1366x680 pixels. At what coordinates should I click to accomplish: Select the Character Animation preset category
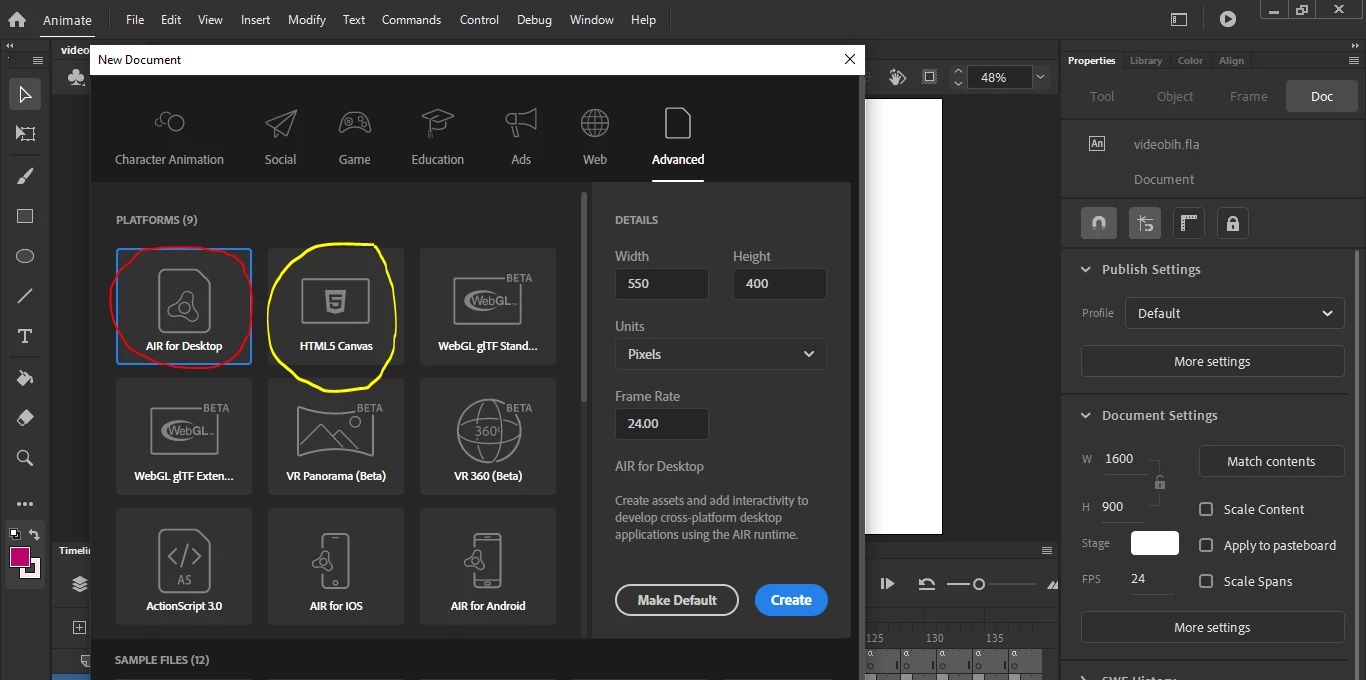169,137
